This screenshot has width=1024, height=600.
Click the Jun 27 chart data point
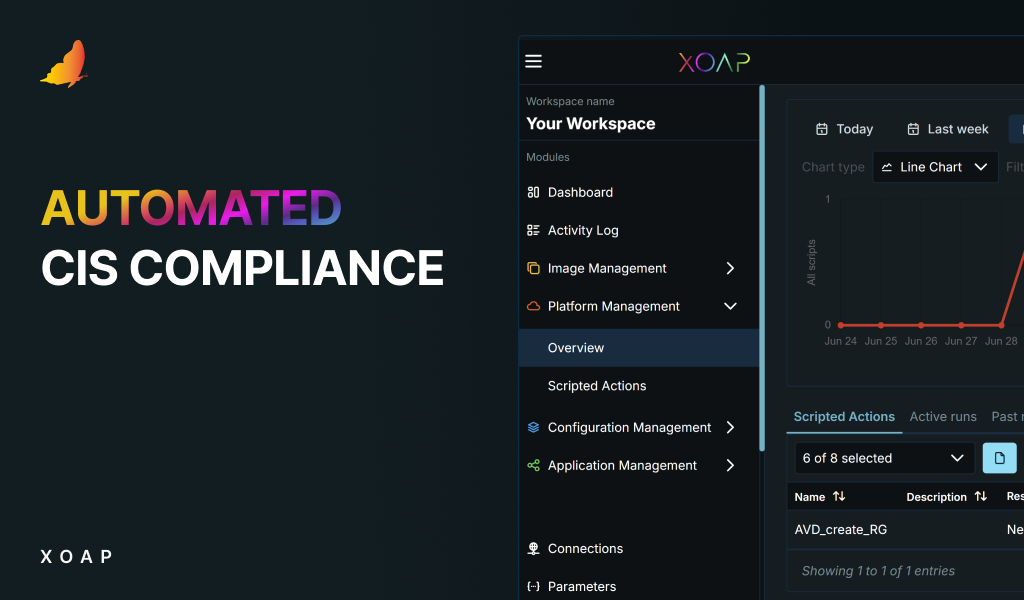point(961,324)
